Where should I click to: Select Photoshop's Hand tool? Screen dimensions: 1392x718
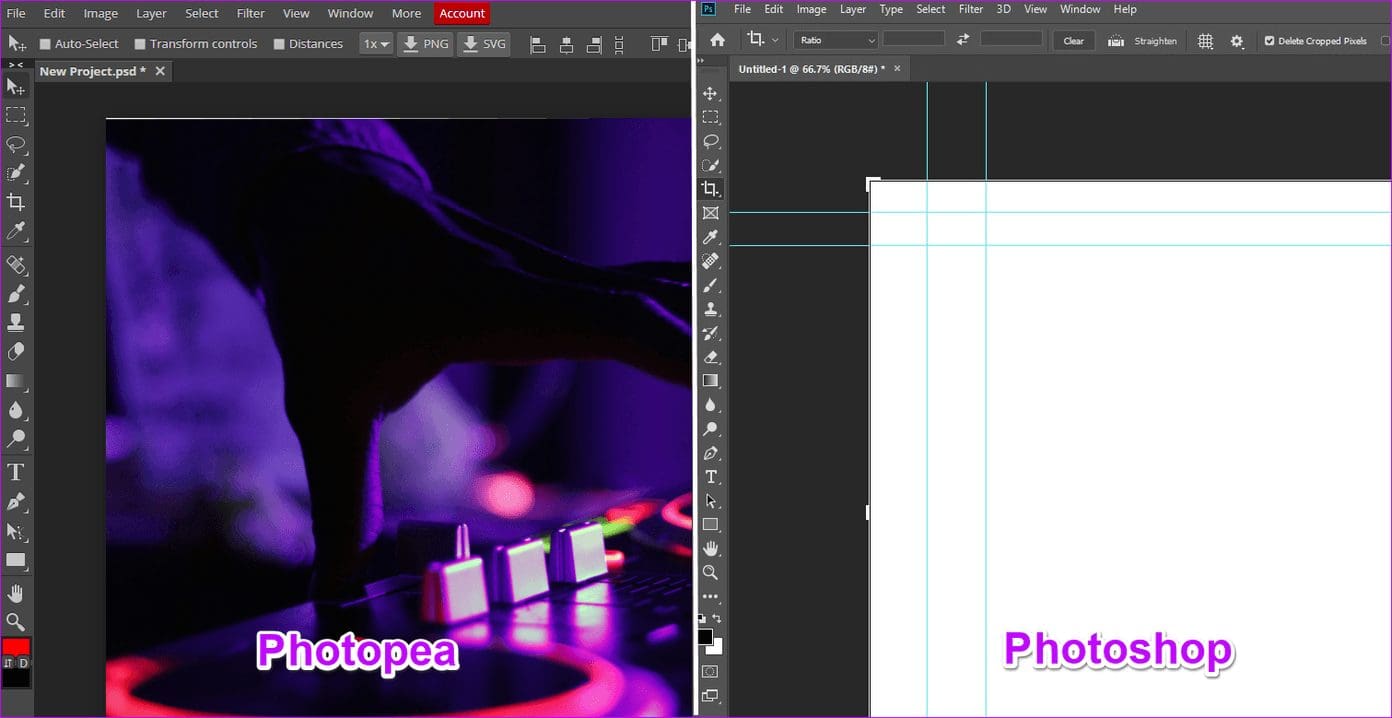click(x=710, y=549)
